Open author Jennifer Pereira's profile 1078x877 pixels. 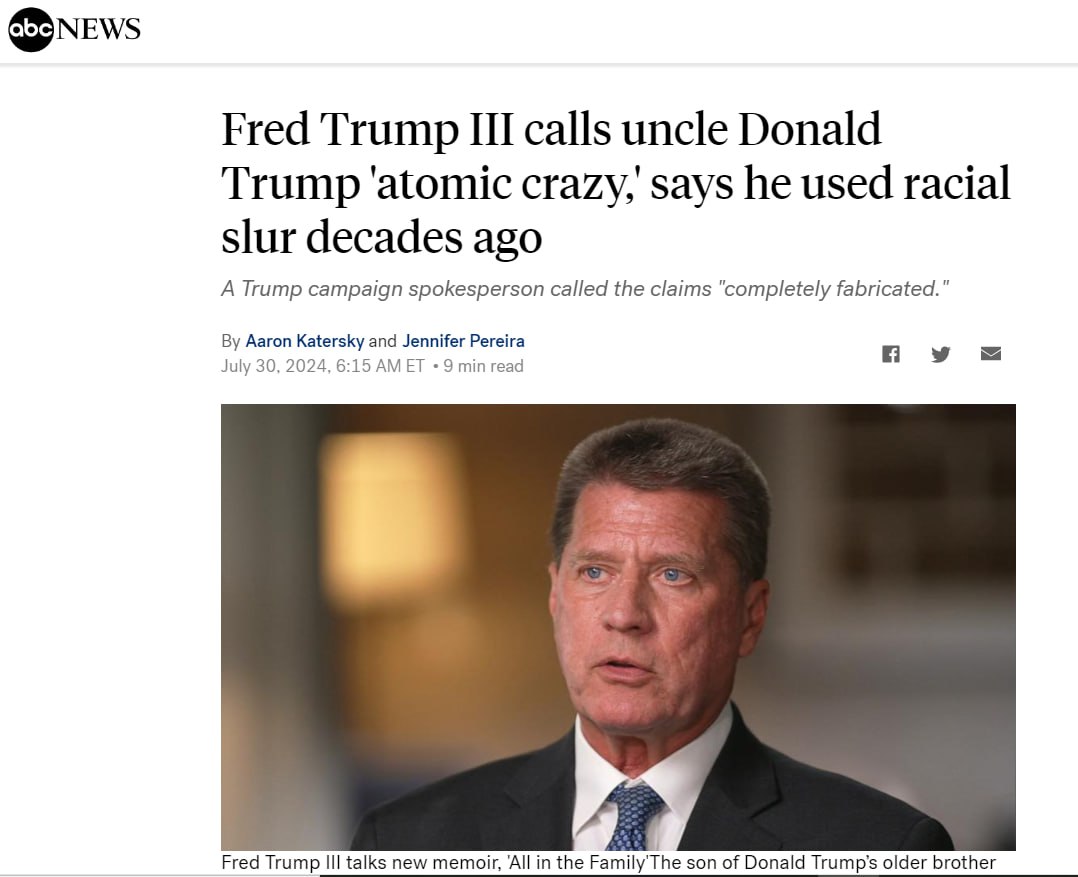tap(463, 341)
